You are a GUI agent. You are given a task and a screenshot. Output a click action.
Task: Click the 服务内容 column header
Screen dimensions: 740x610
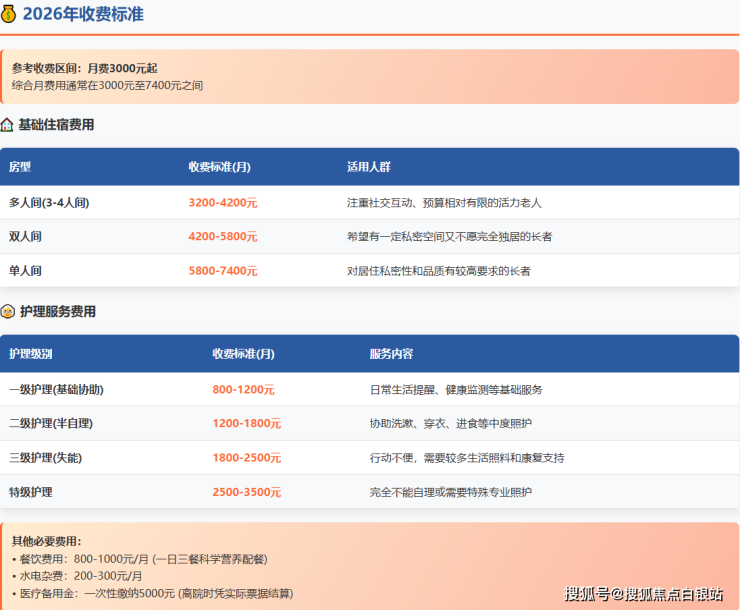[391, 354]
